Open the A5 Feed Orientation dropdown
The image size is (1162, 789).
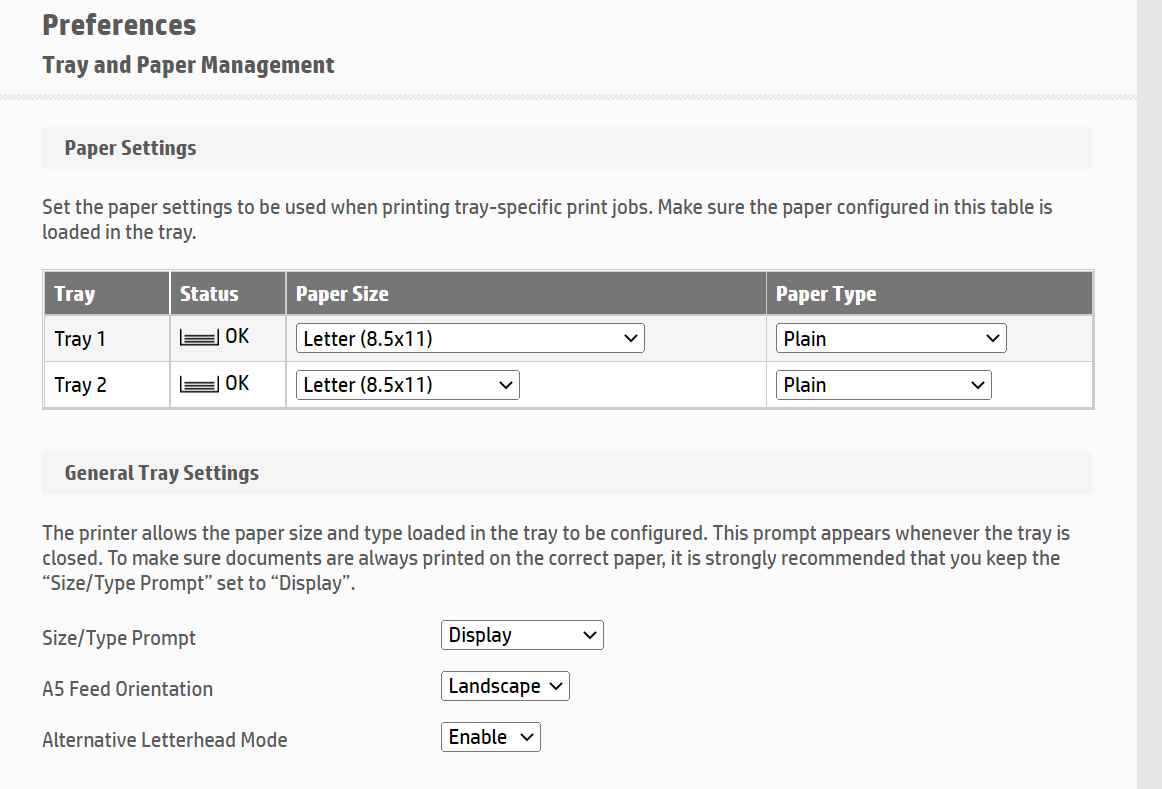504,686
